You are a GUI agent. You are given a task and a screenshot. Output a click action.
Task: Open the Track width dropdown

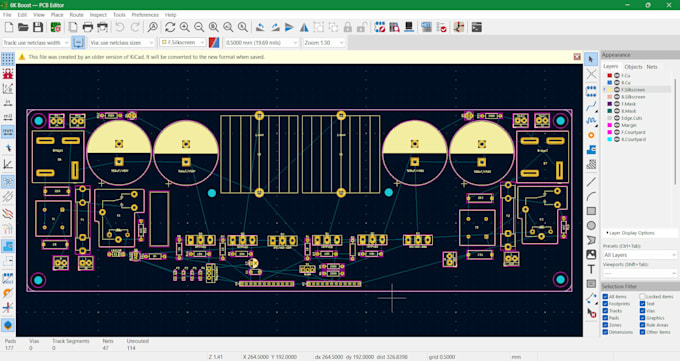pyautogui.click(x=36, y=43)
